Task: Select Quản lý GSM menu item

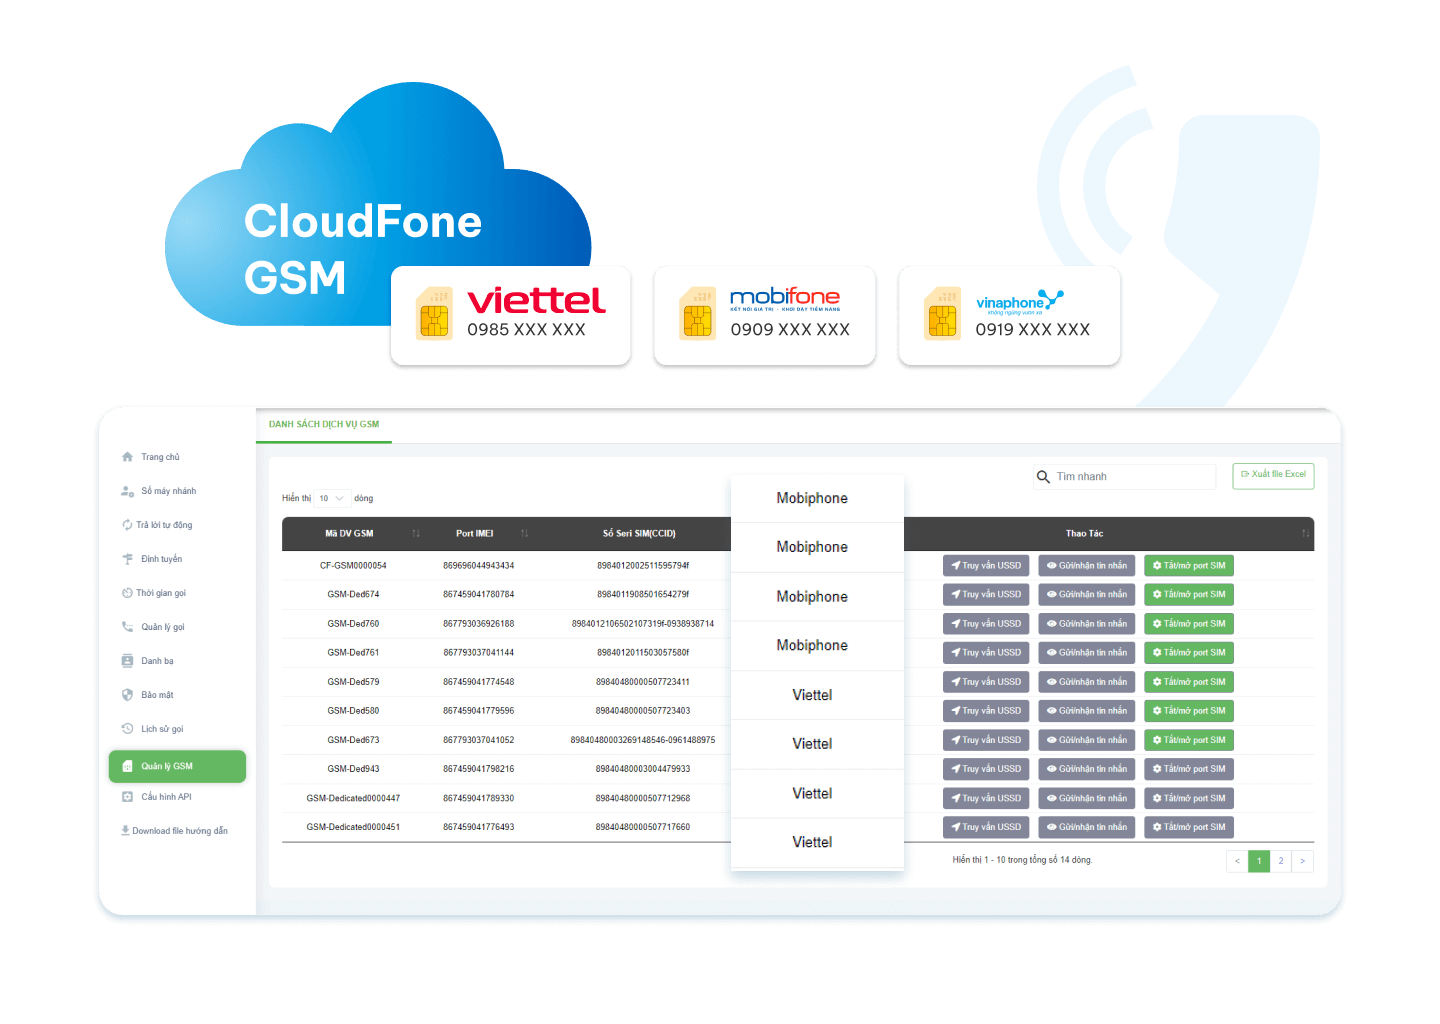Action: click(177, 766)
